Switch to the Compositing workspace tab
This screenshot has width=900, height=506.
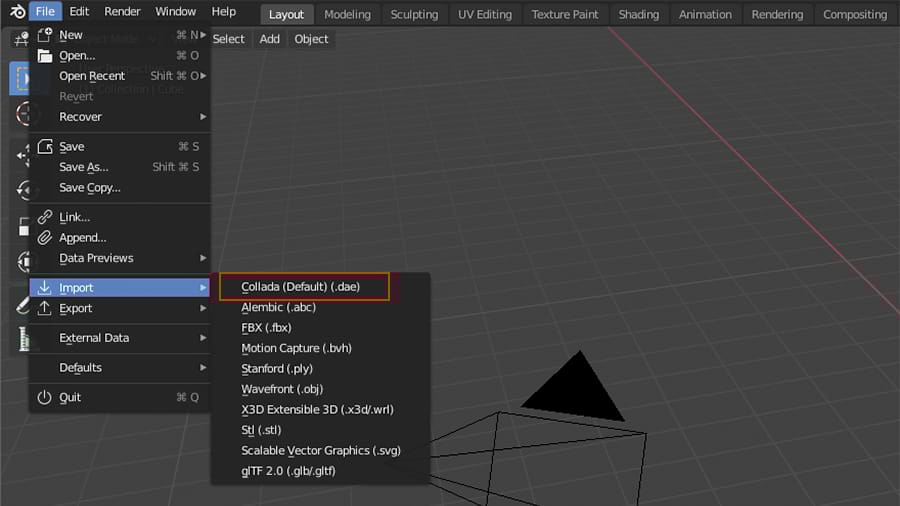(x=855, y=14)
